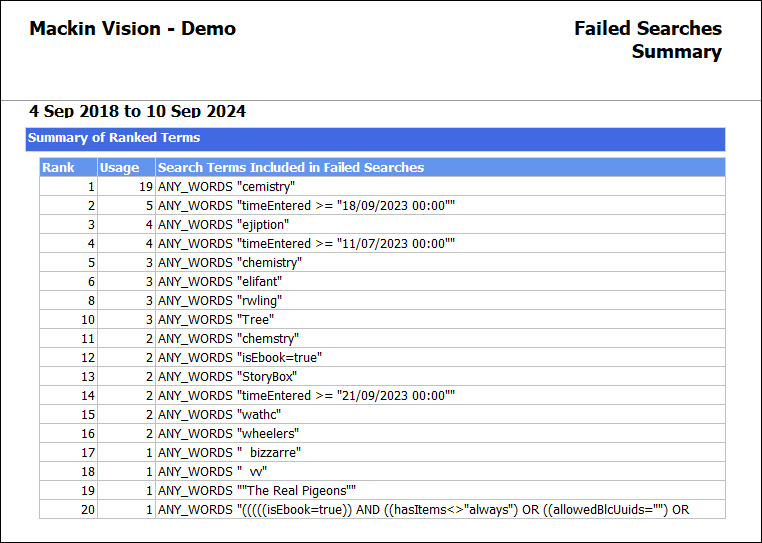This screenshot has height=543, width=762.
Task: Select the search term "wheelers"
Action: (x=228, y=433)
